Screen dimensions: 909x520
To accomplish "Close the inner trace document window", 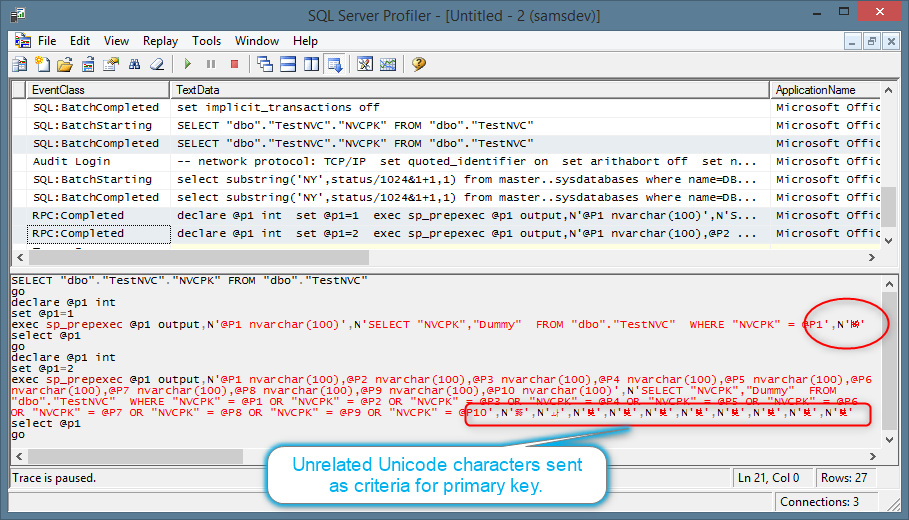I will [x=891, y=41].
